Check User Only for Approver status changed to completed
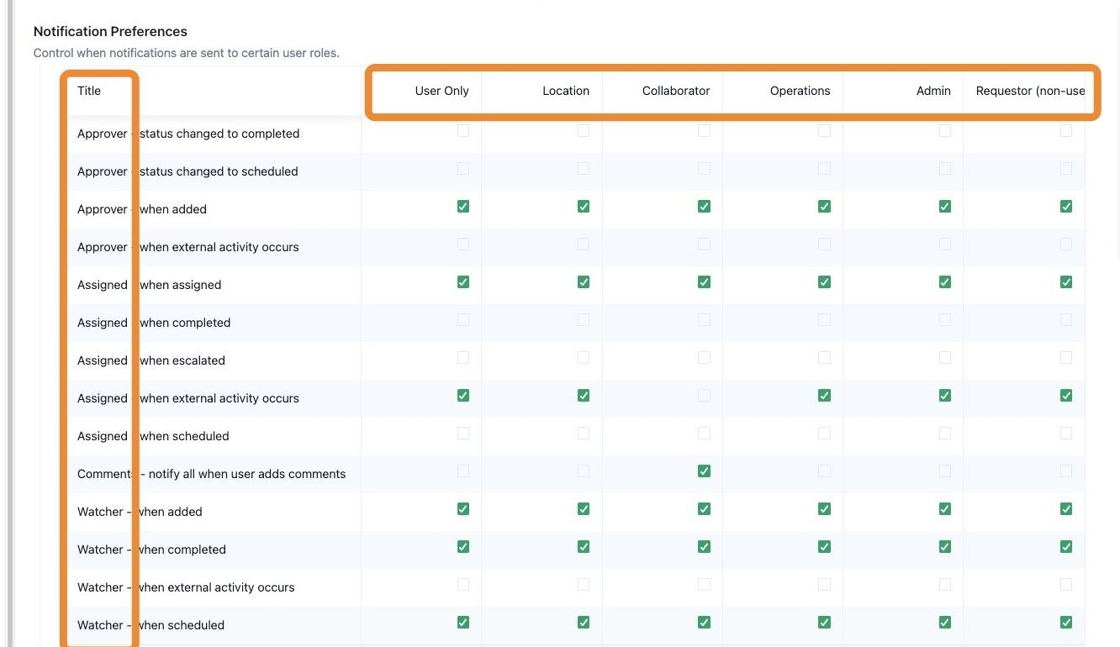The height and width of the screenshot is (647, 1120). (463, 131)
